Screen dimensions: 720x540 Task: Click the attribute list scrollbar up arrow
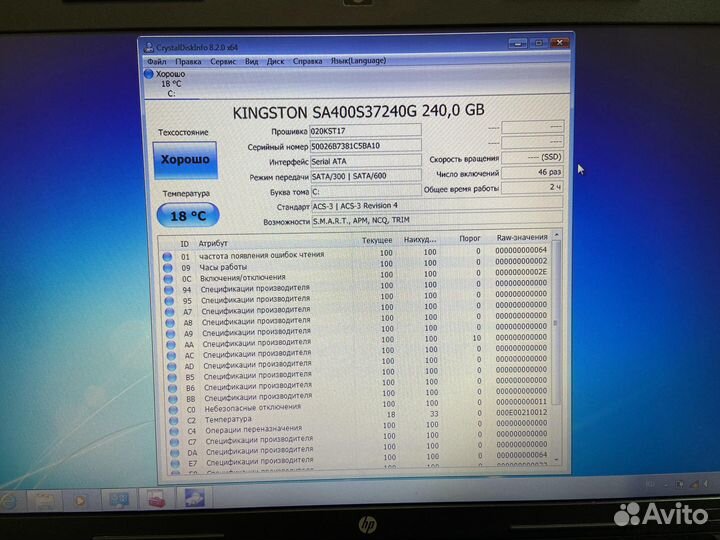pyautogui.click(x=557, y=235)
